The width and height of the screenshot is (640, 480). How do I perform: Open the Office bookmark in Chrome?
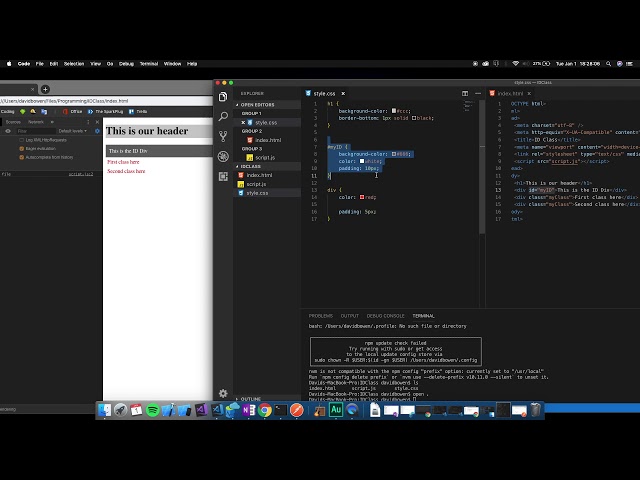pos(72,111)
